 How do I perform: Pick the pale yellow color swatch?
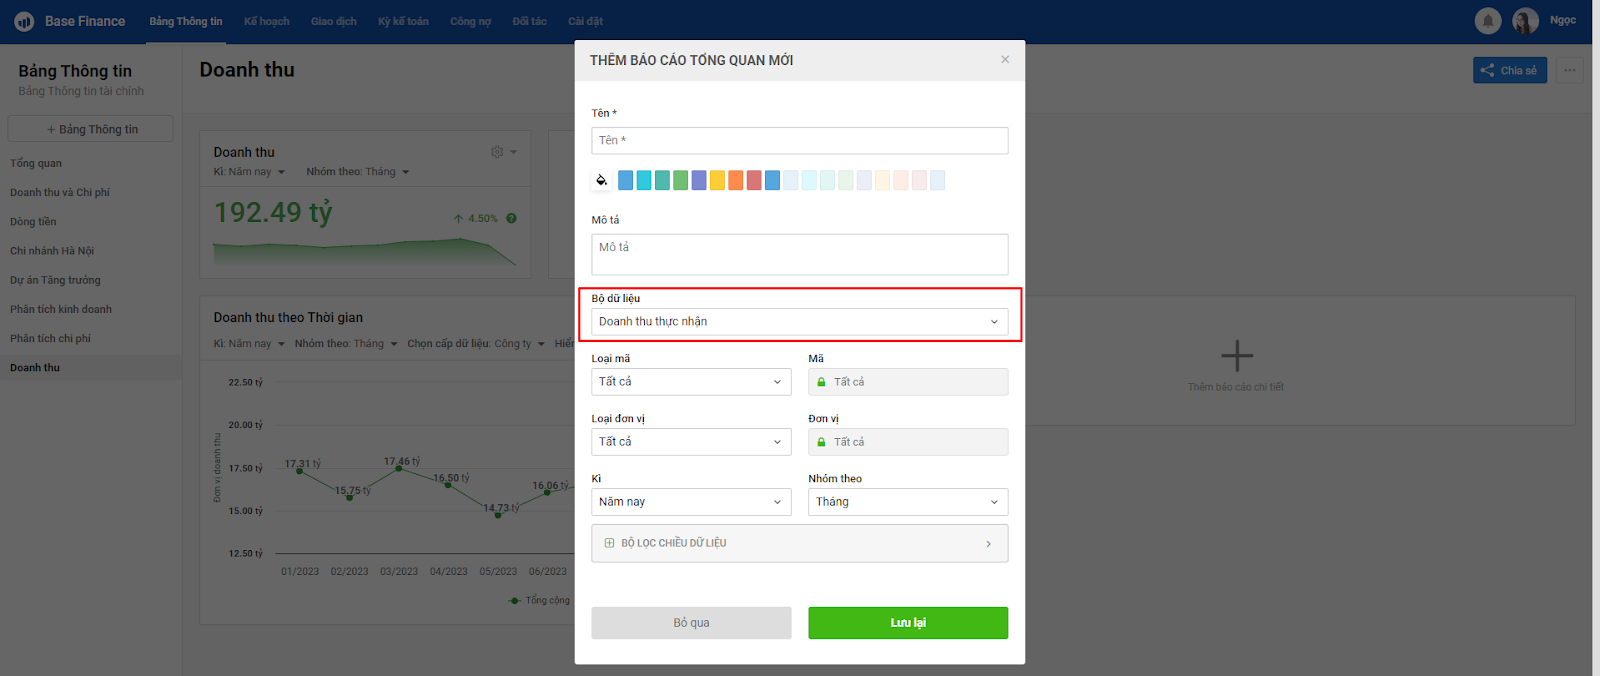pos(882,180)
